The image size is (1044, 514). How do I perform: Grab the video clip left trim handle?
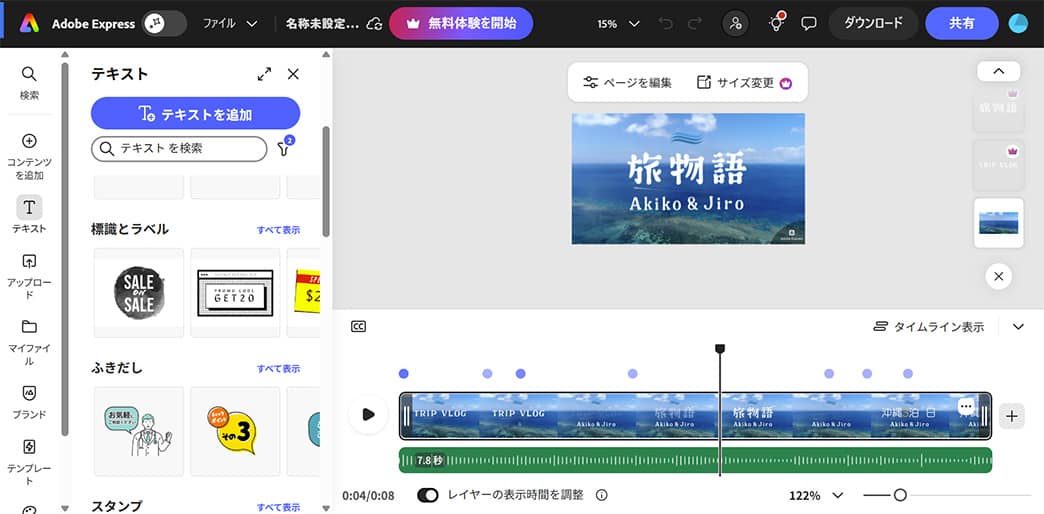click(406, 416)
